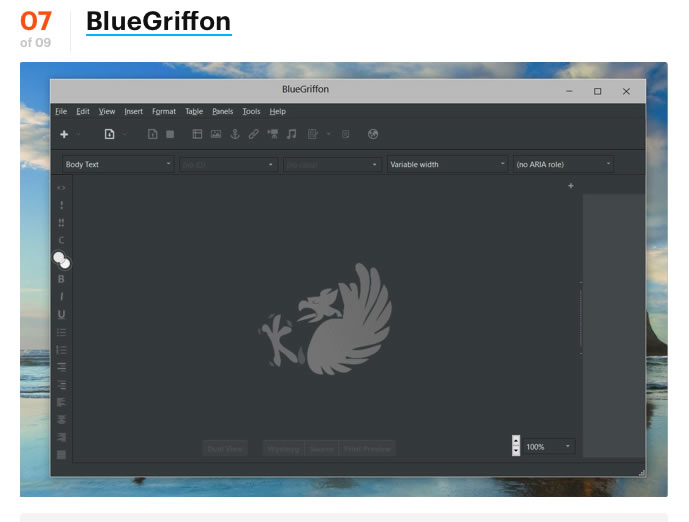The width and height of the screenshot is (689, 522).
Task: Click the anchor icon in the toolbar
Action: pyautogui.click(x=235, y=134)
